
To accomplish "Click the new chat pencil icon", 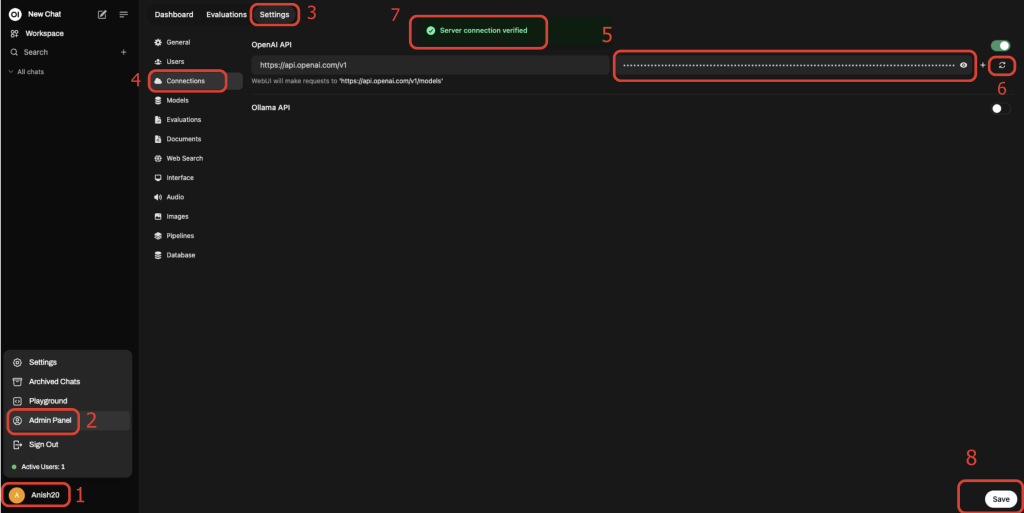I will point(102,14).
